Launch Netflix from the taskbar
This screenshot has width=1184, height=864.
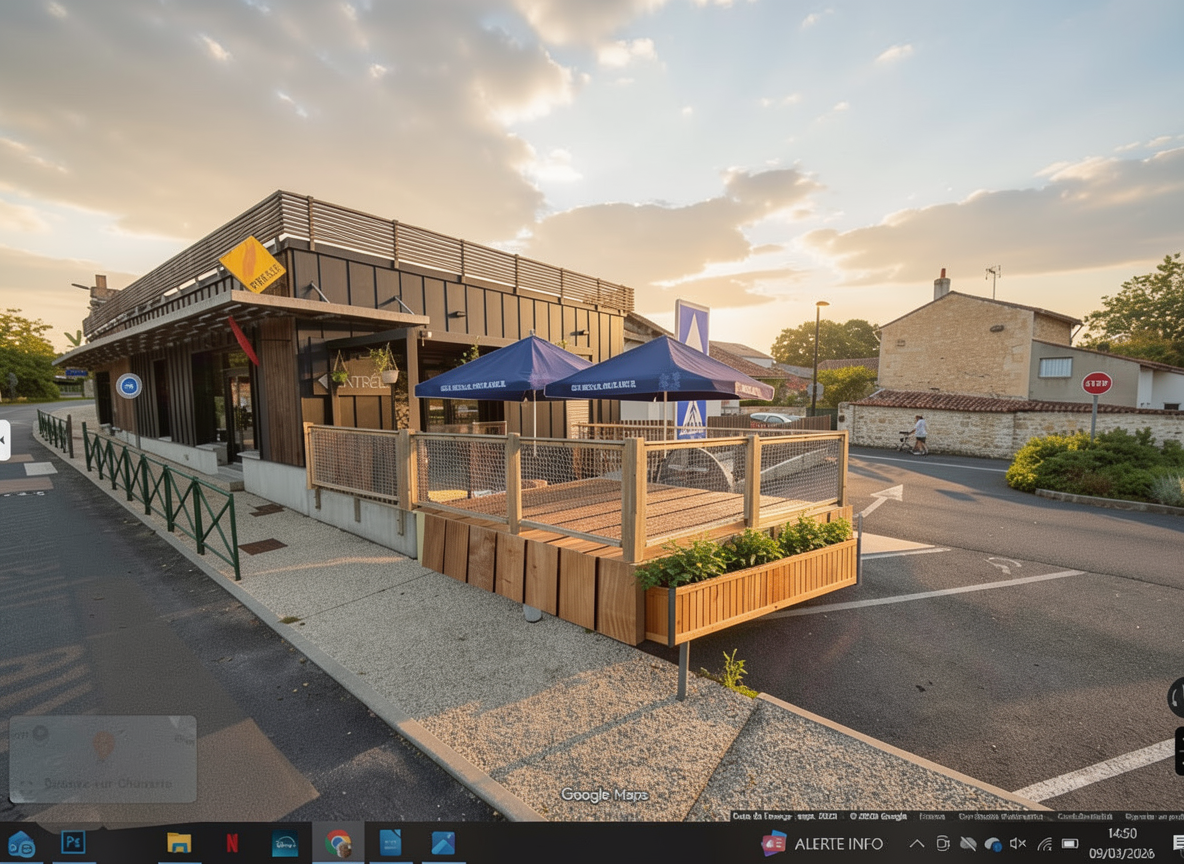click(x=232, y=843)
